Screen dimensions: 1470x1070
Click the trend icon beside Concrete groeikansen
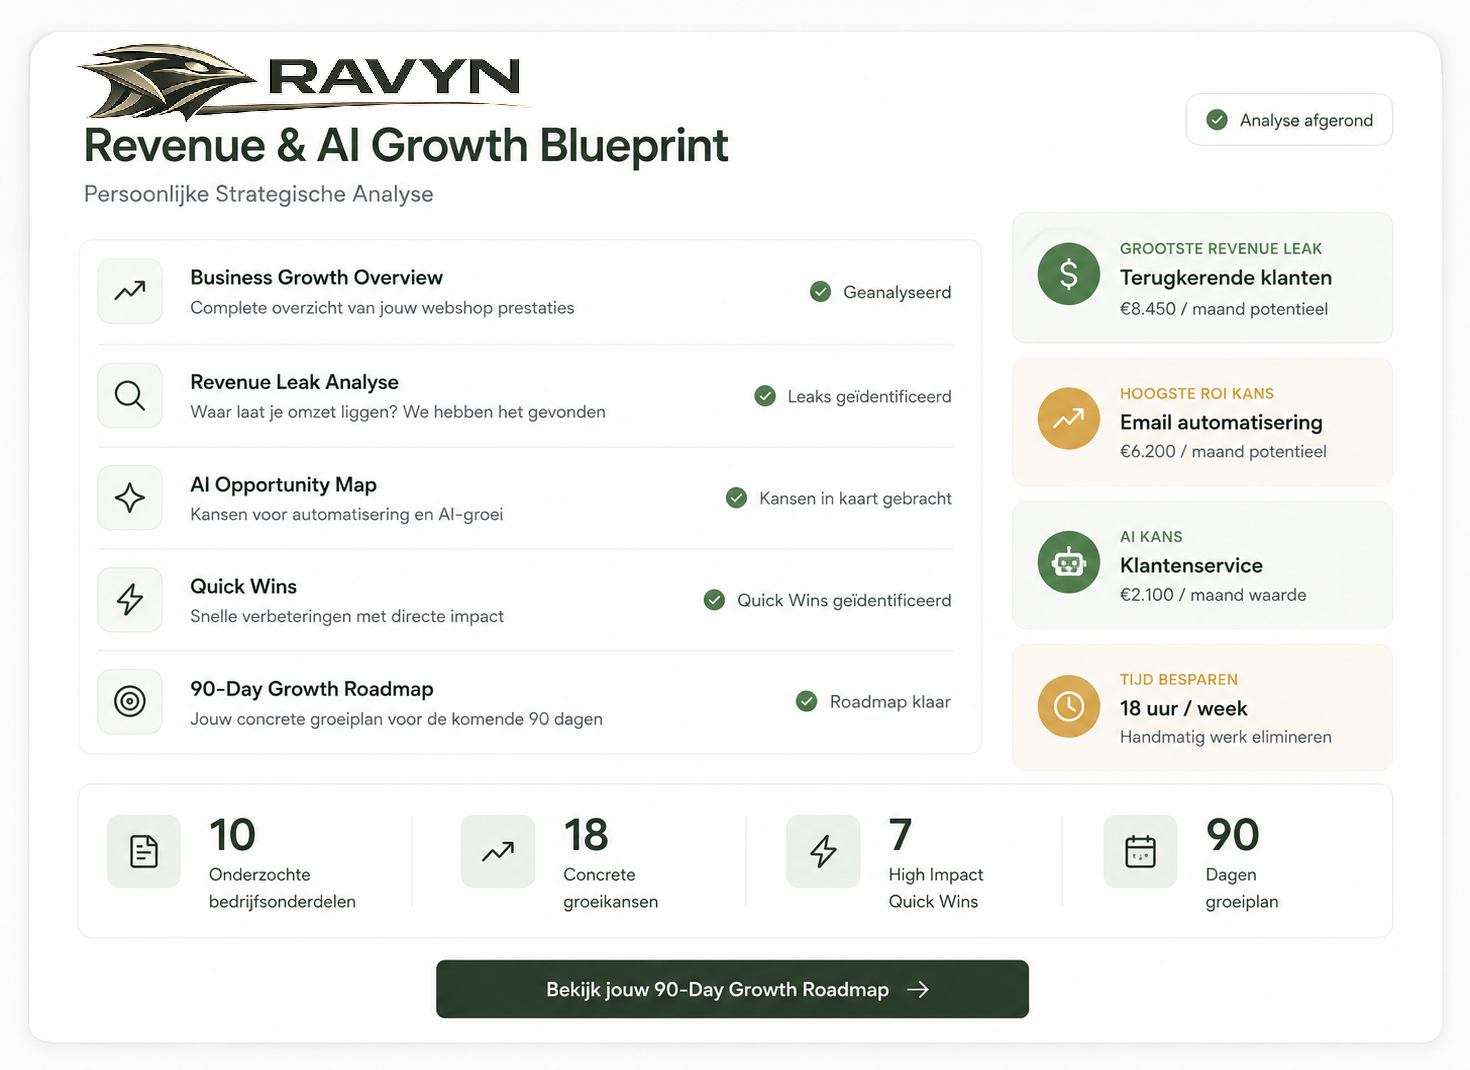498,851
